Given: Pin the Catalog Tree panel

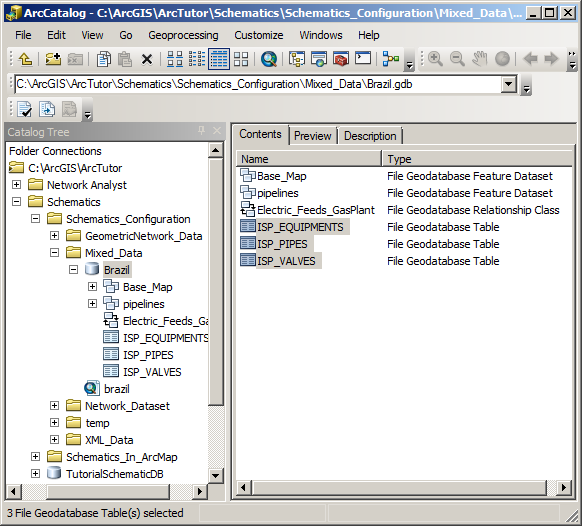Looking at the screenshot, I should pyautogui.click(x=202, y=131).
